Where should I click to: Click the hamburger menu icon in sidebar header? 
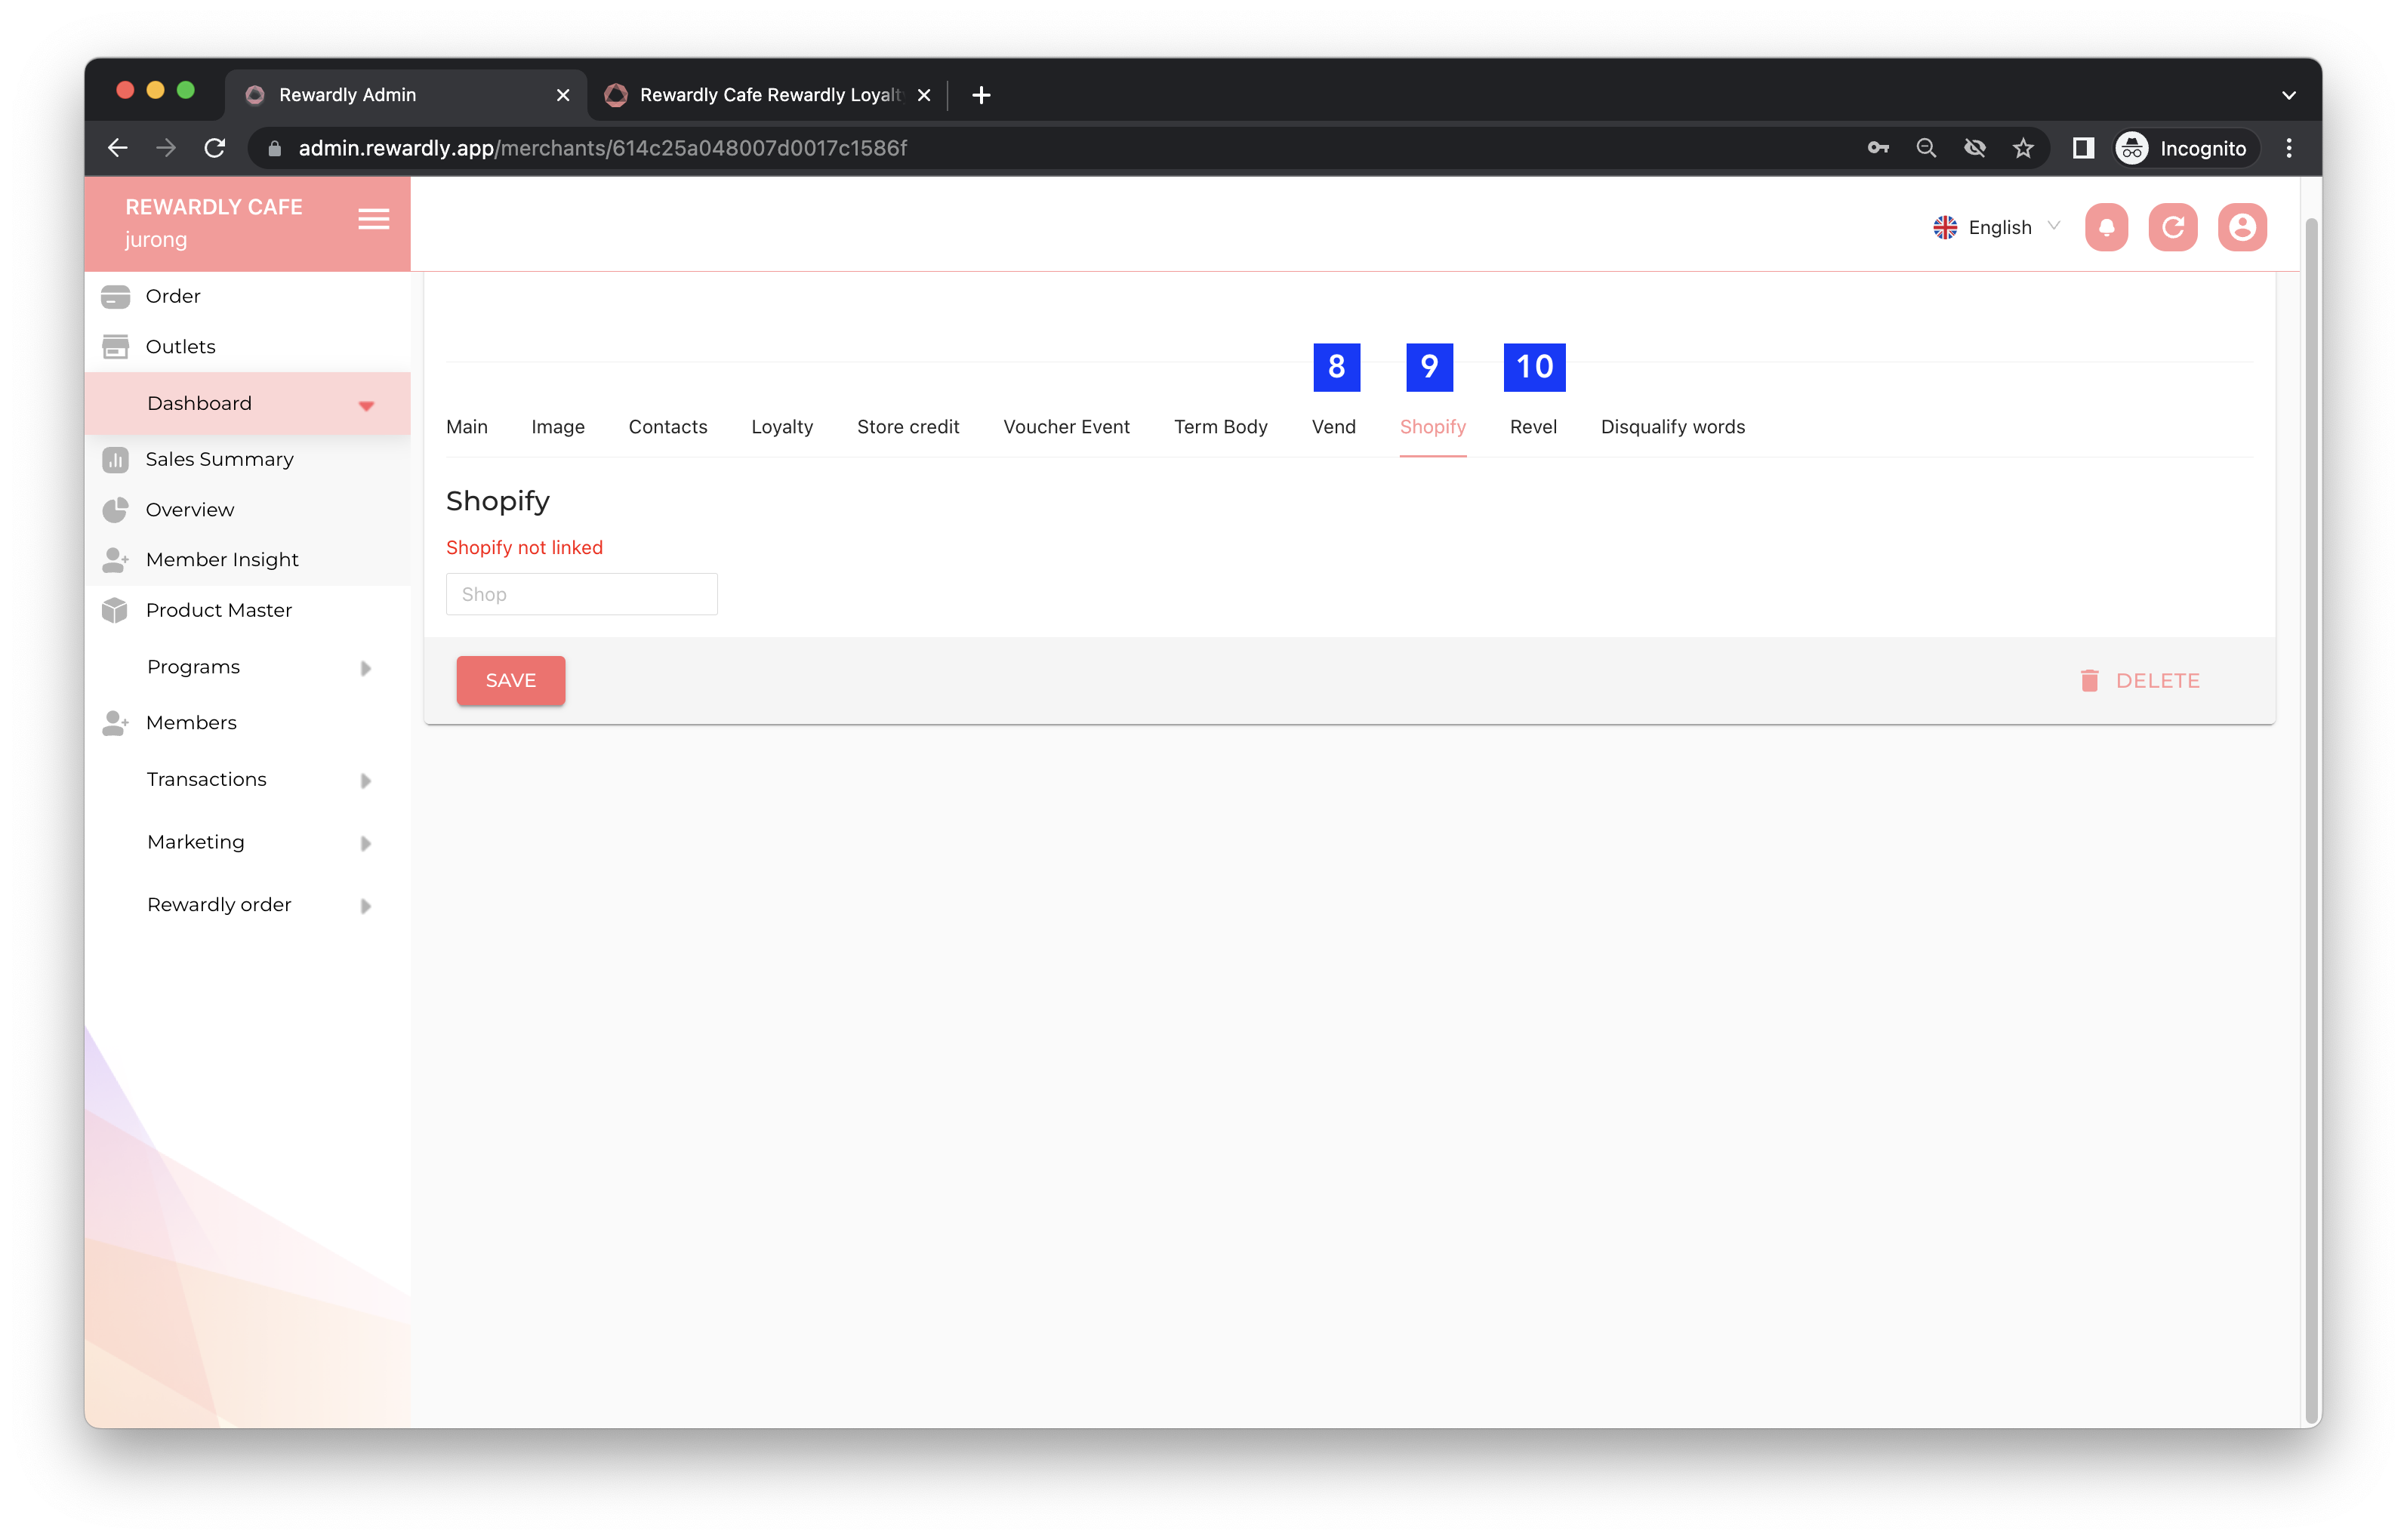(373, 219)
